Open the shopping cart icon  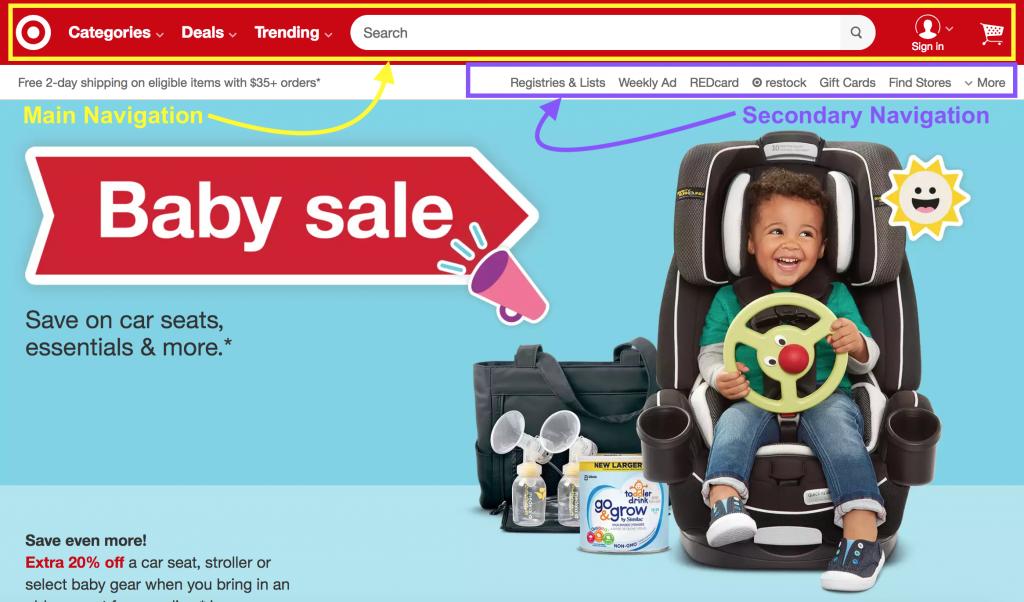coord(991,33)
